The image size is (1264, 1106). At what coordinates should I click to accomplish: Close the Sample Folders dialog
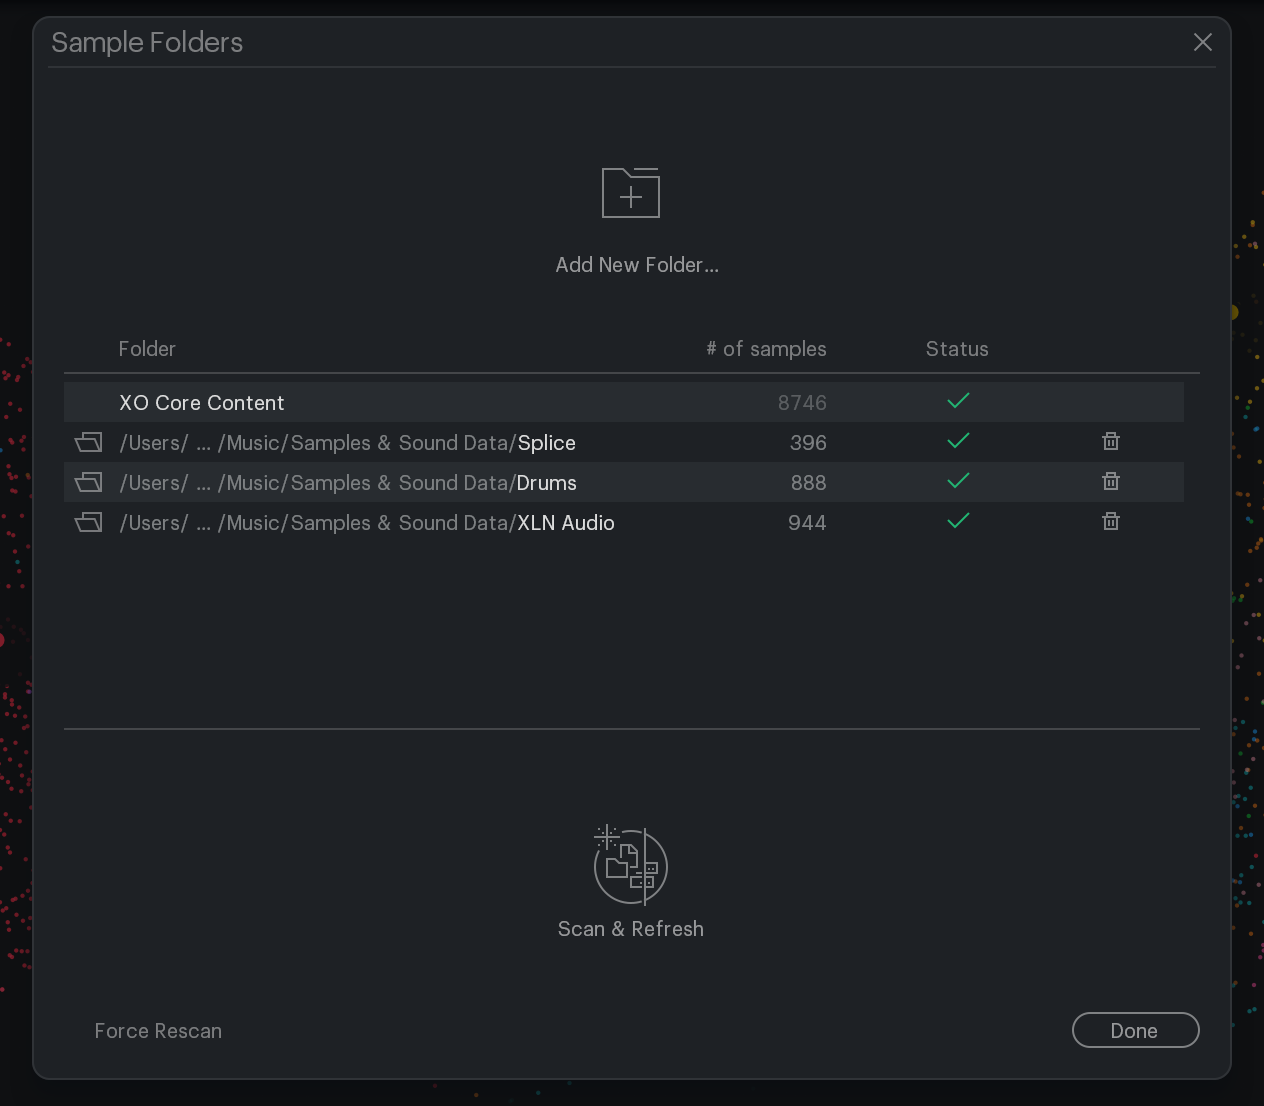click(1203, 42)
